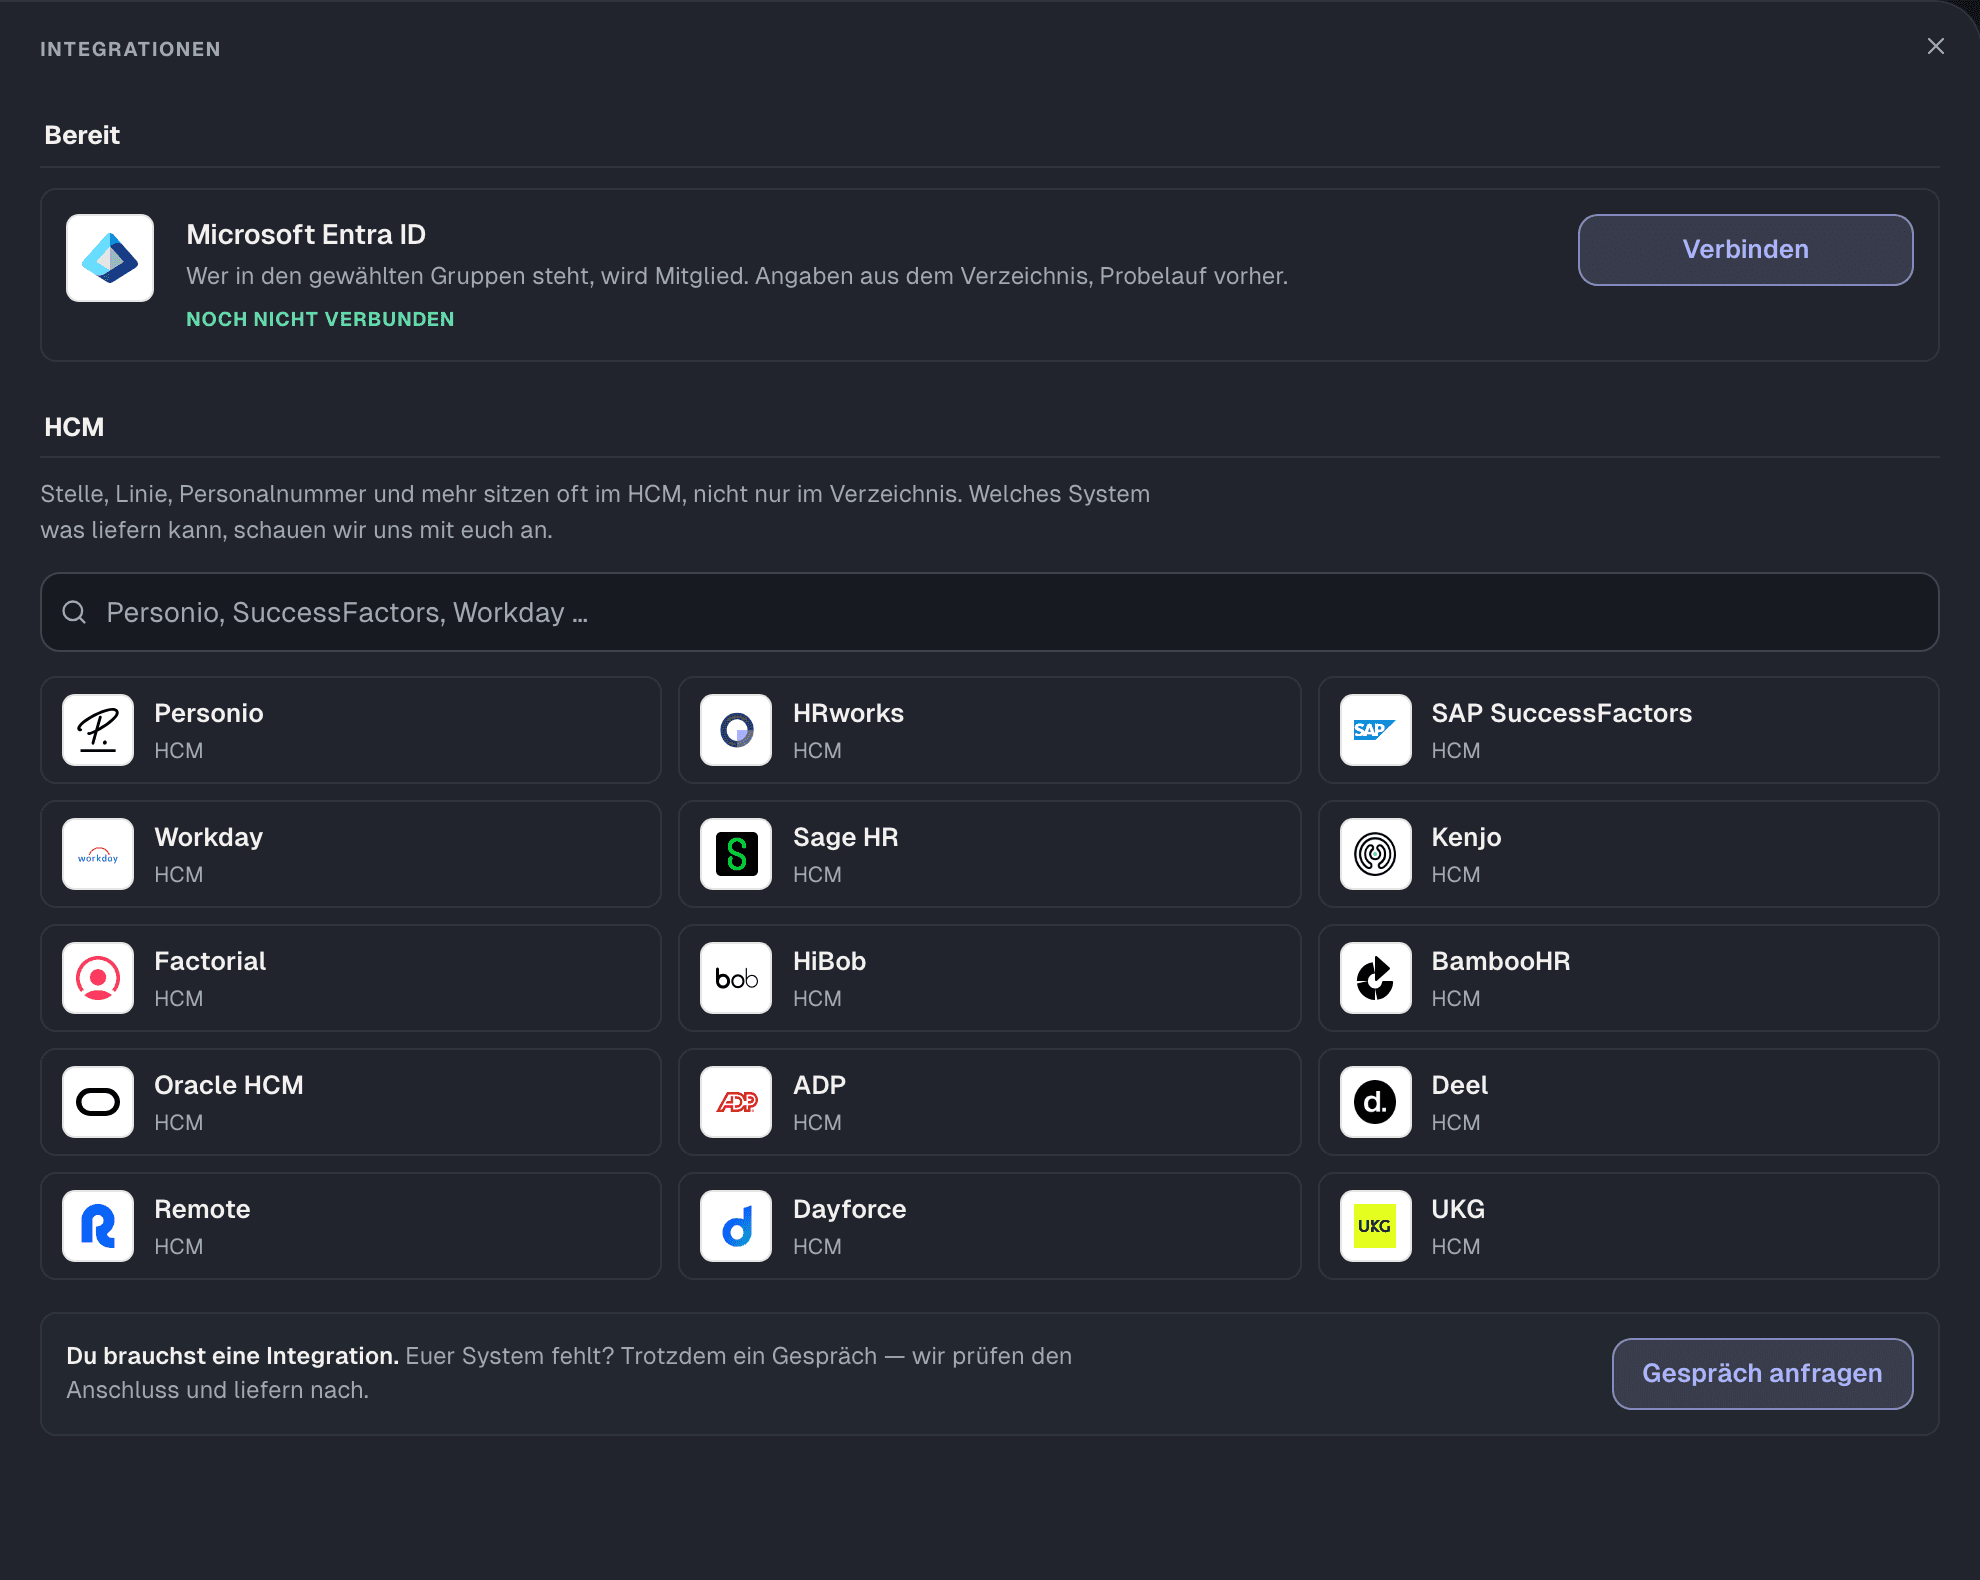Select the Oracle HCM name label
The image size is (1980, 1580).
coord(228,1085)
